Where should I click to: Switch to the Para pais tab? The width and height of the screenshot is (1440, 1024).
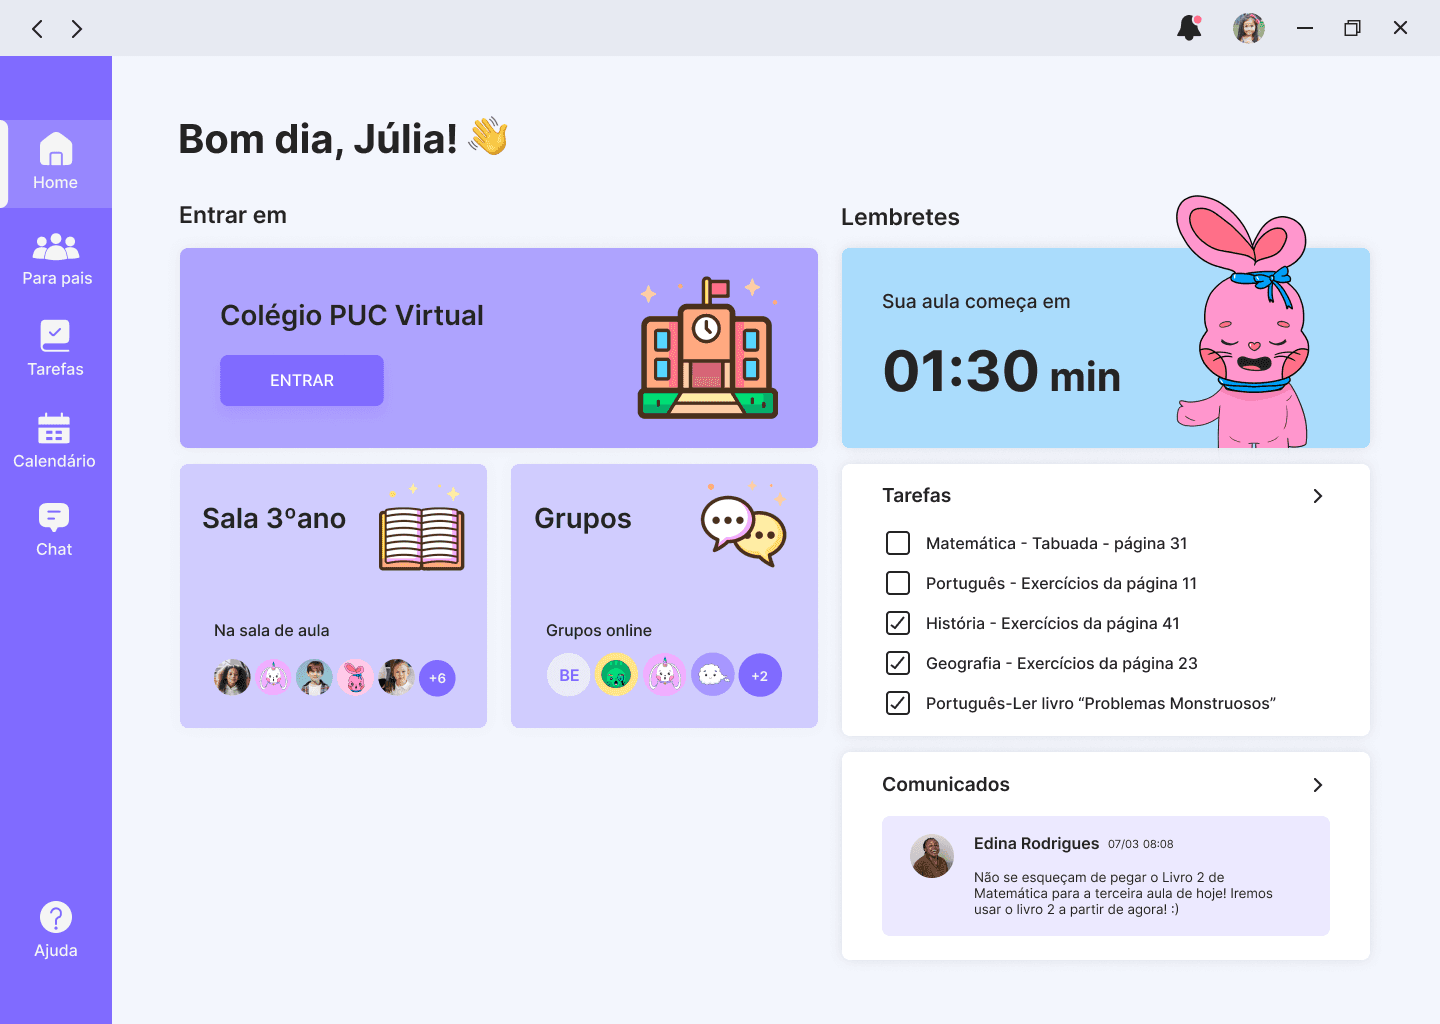(57, 259)
